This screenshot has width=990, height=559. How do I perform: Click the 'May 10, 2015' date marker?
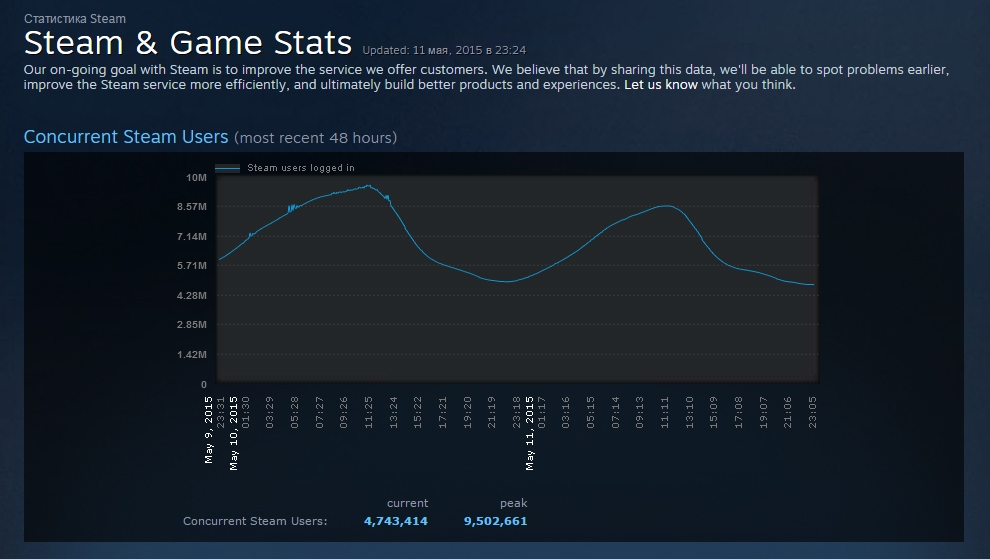(x=234, y=433)
